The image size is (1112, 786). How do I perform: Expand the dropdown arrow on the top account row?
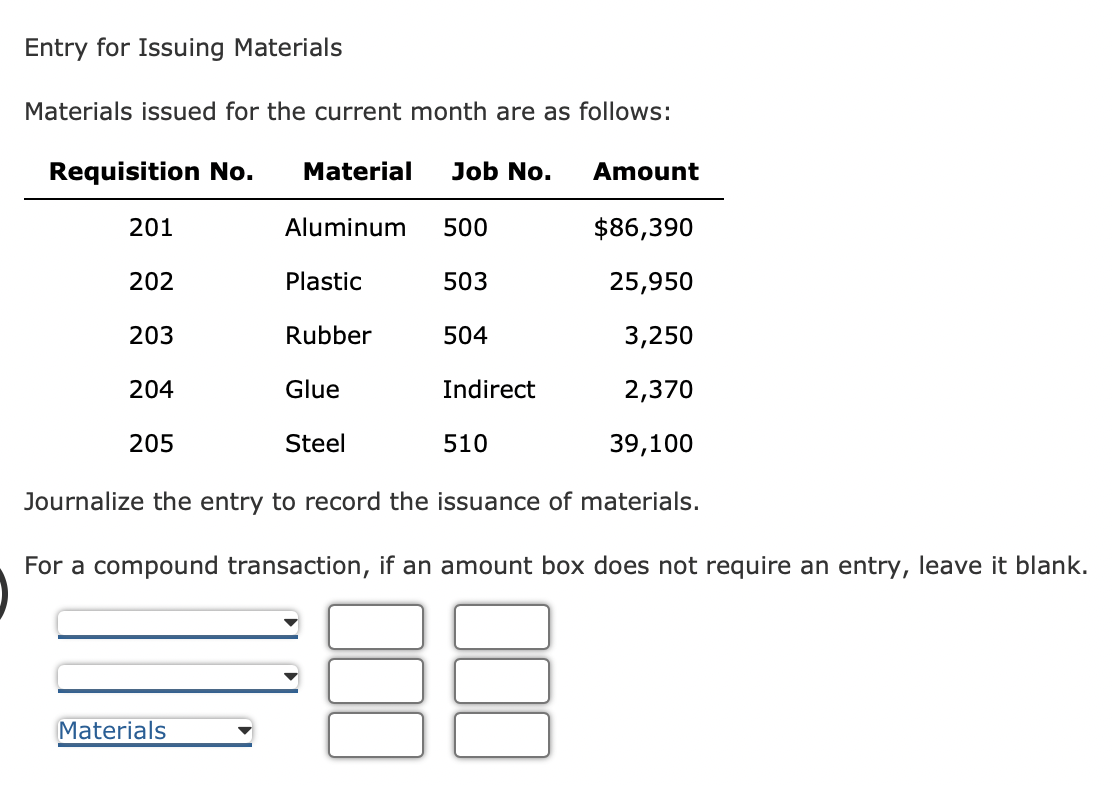point(289,623)
